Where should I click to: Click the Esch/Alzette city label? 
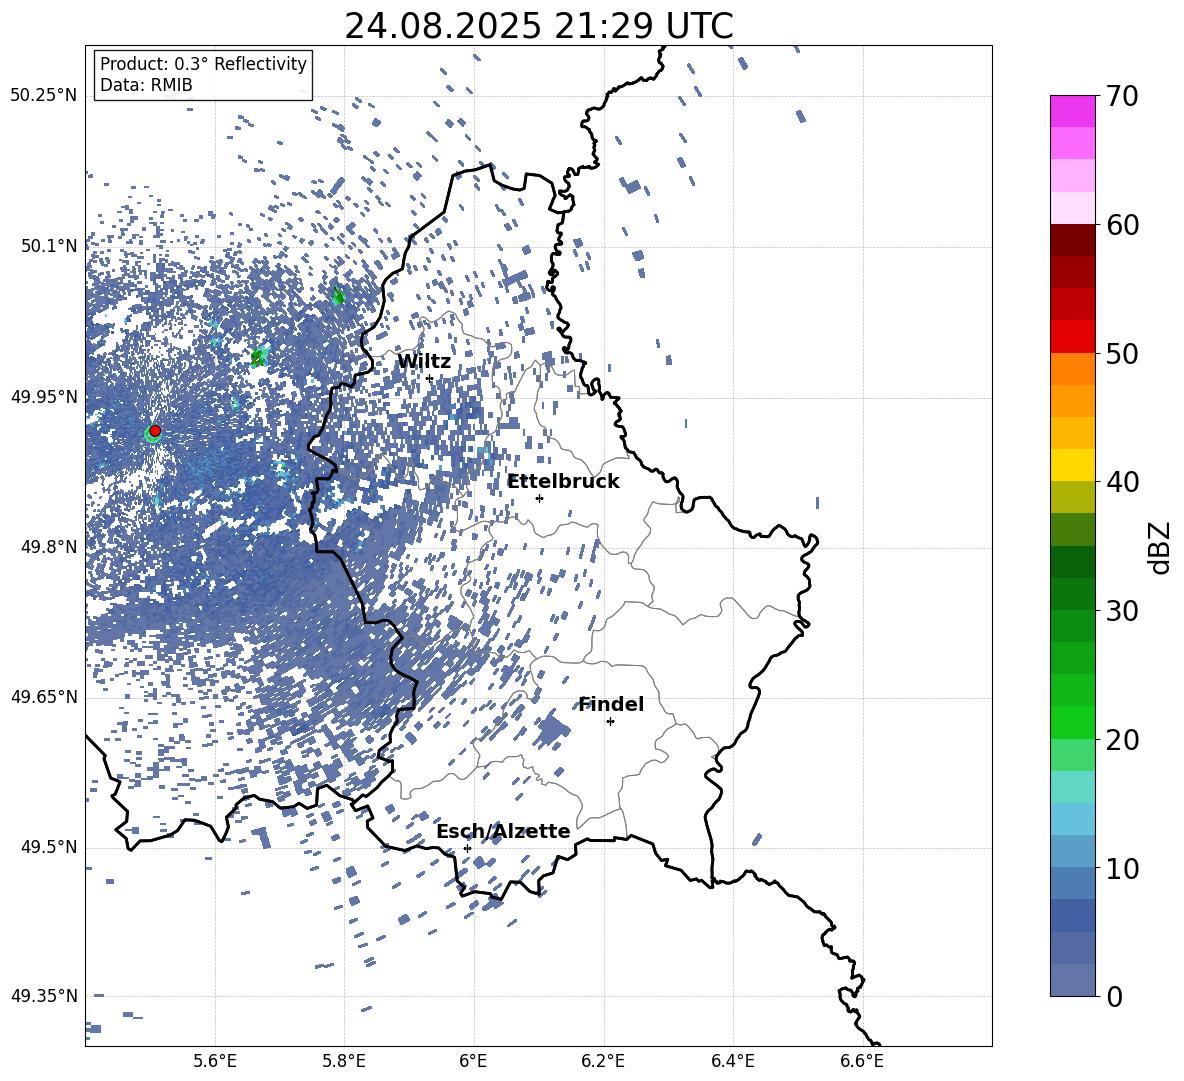(503, 831)
